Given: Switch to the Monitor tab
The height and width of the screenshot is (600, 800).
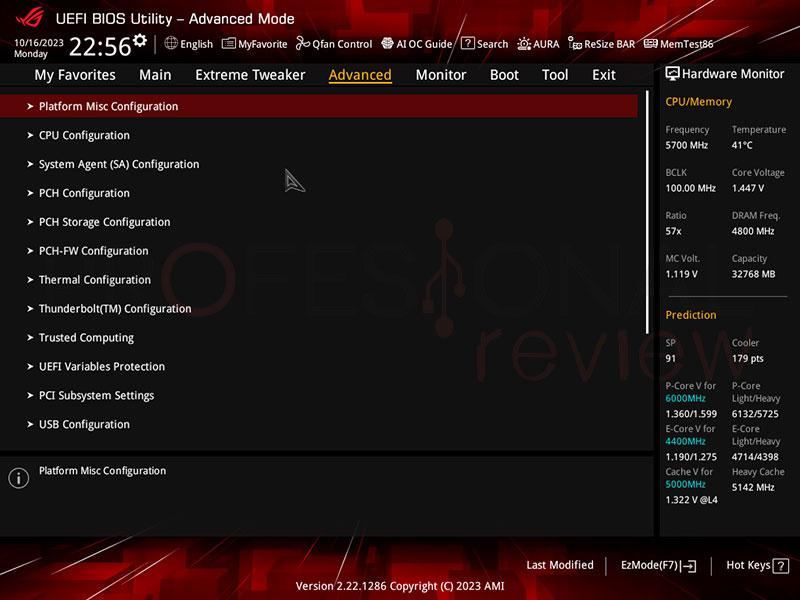Looking at the screenshot, I should pos(441,75).
